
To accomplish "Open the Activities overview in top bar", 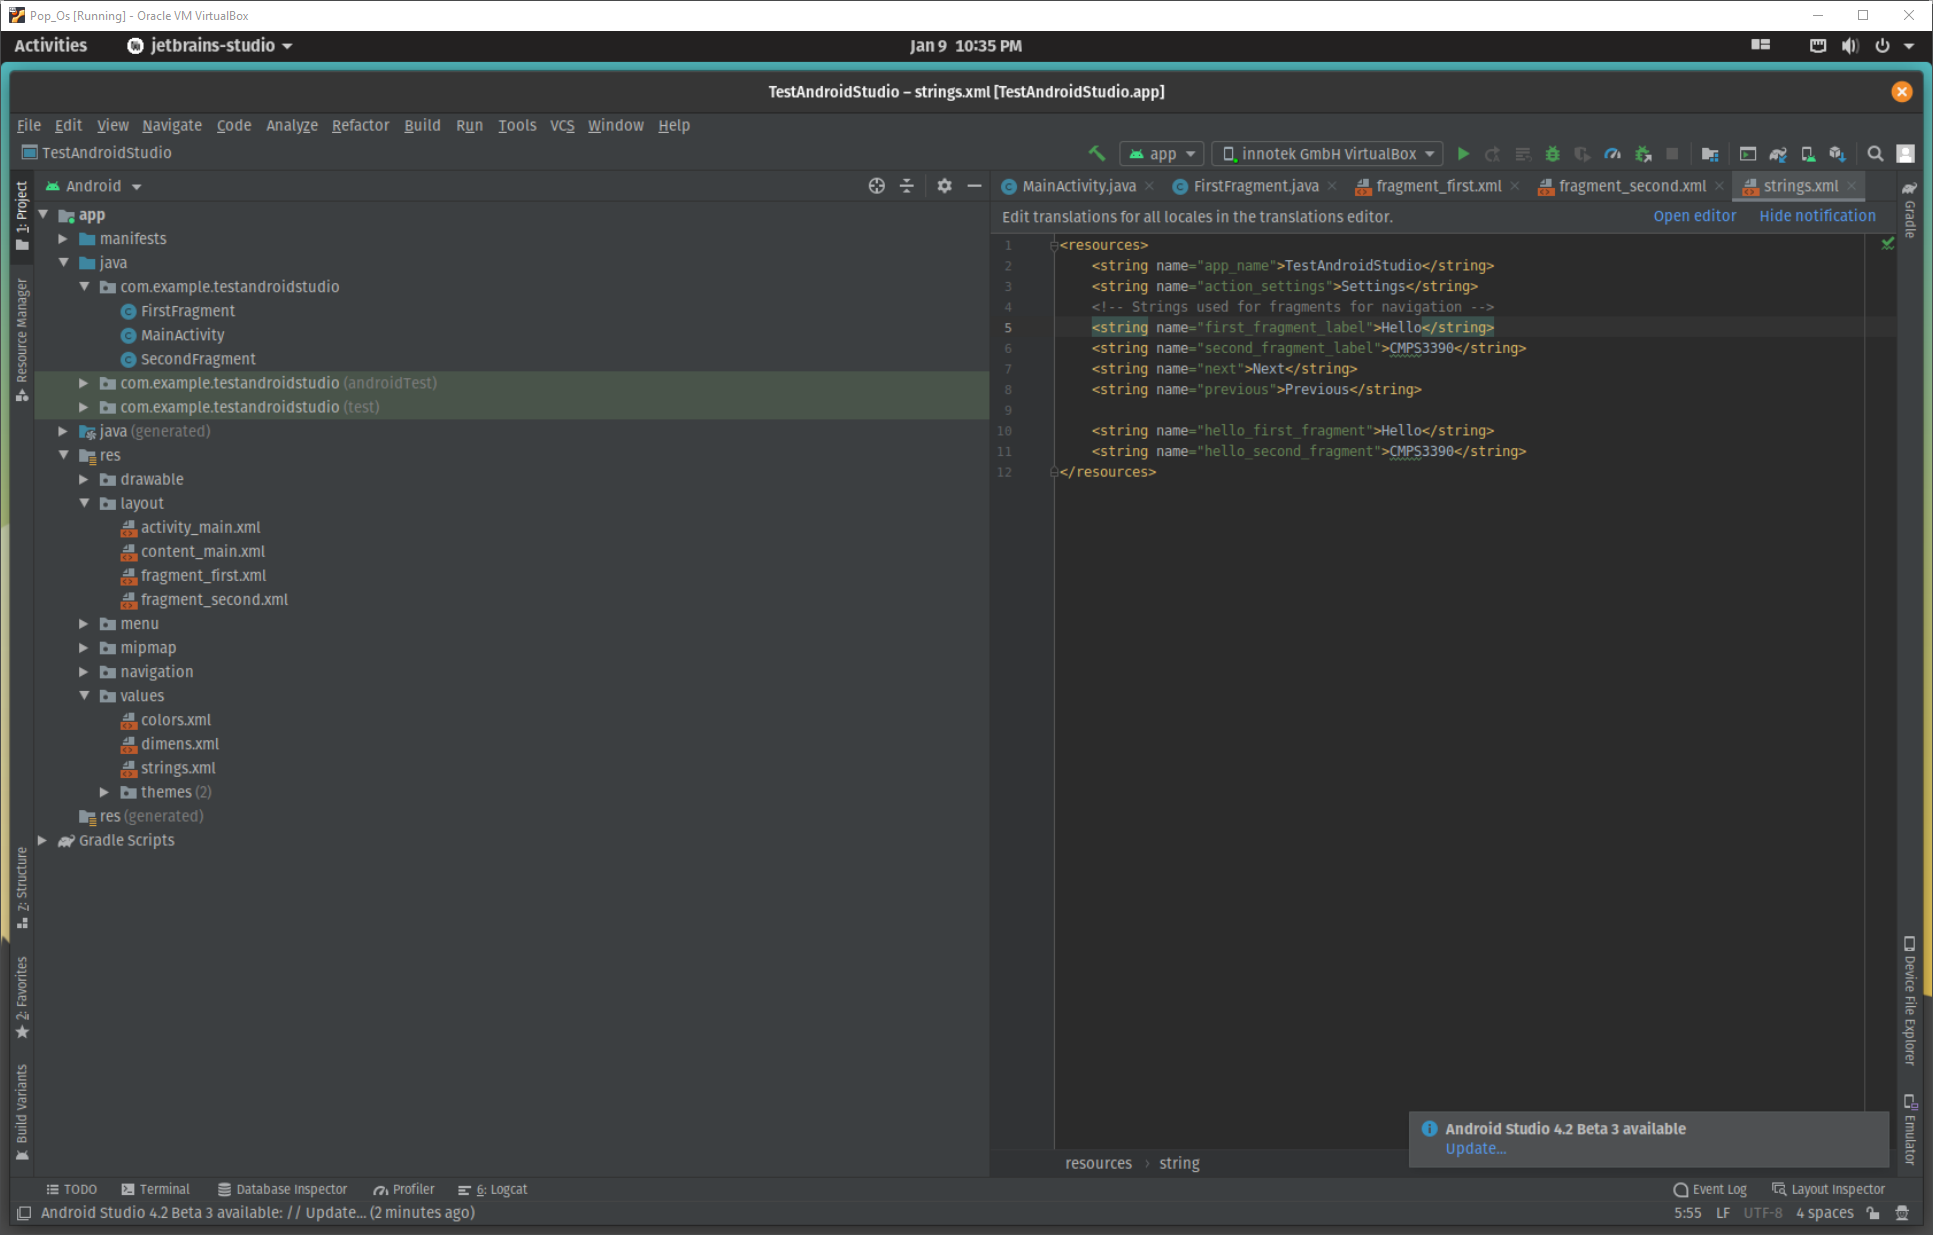I will (x=51, y=46).
